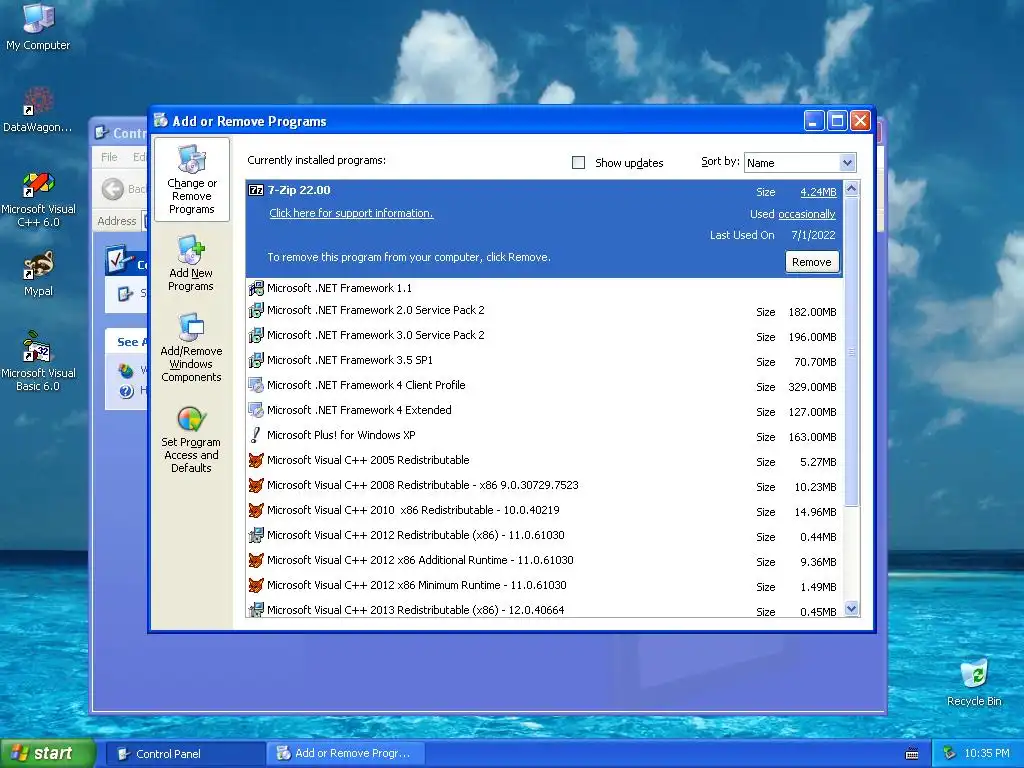Click the Visual C++ 2008 Redistributable icon
Screen dimensions: 1024x768
point(256,485)
